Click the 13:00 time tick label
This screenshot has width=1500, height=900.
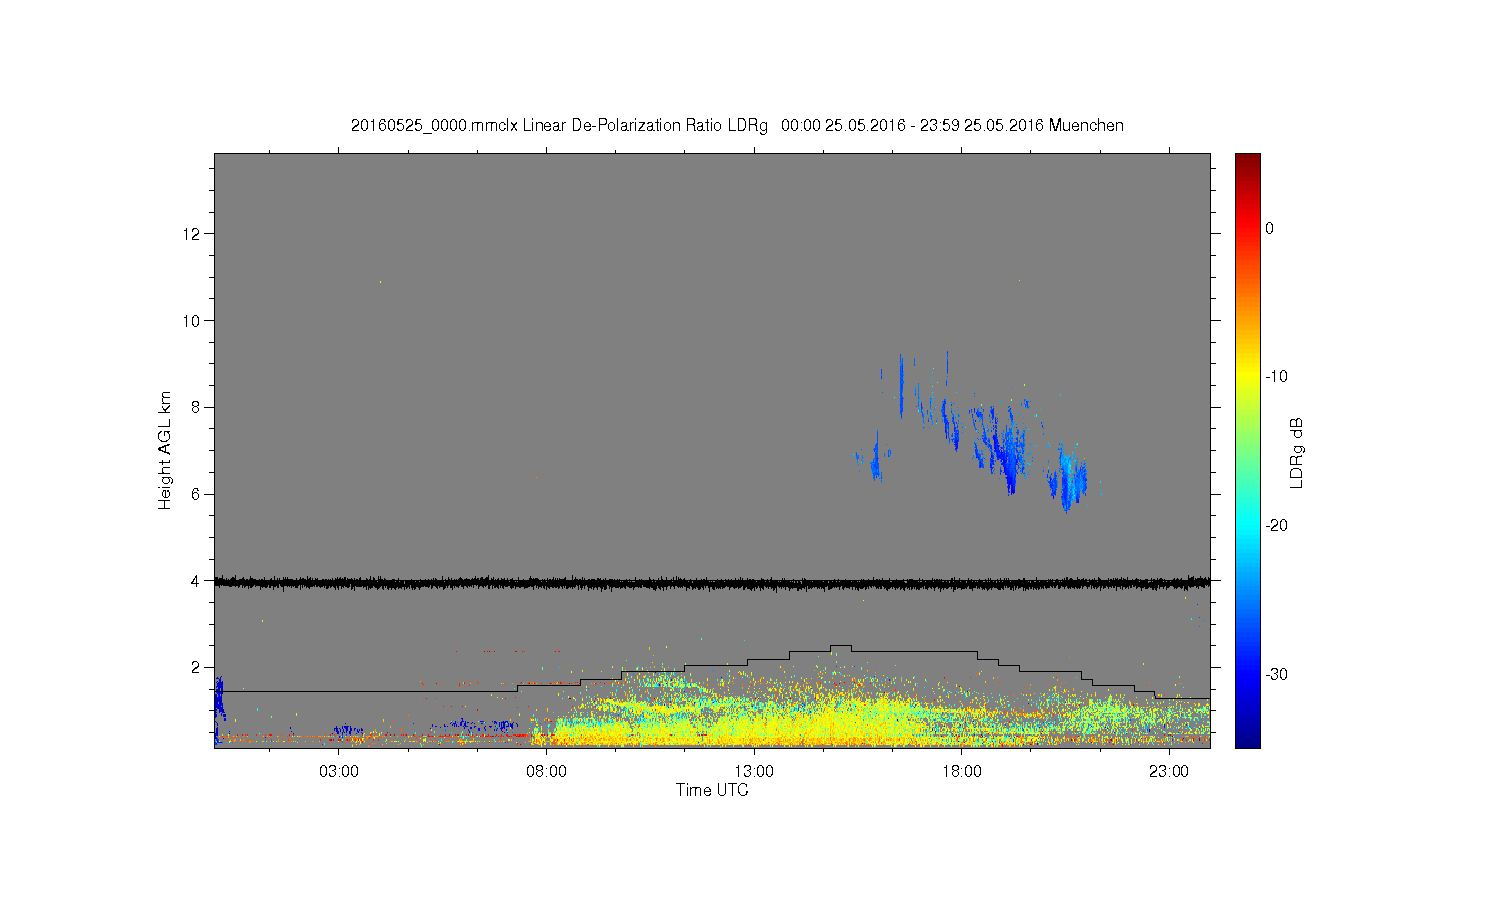[x=754, y=771]
